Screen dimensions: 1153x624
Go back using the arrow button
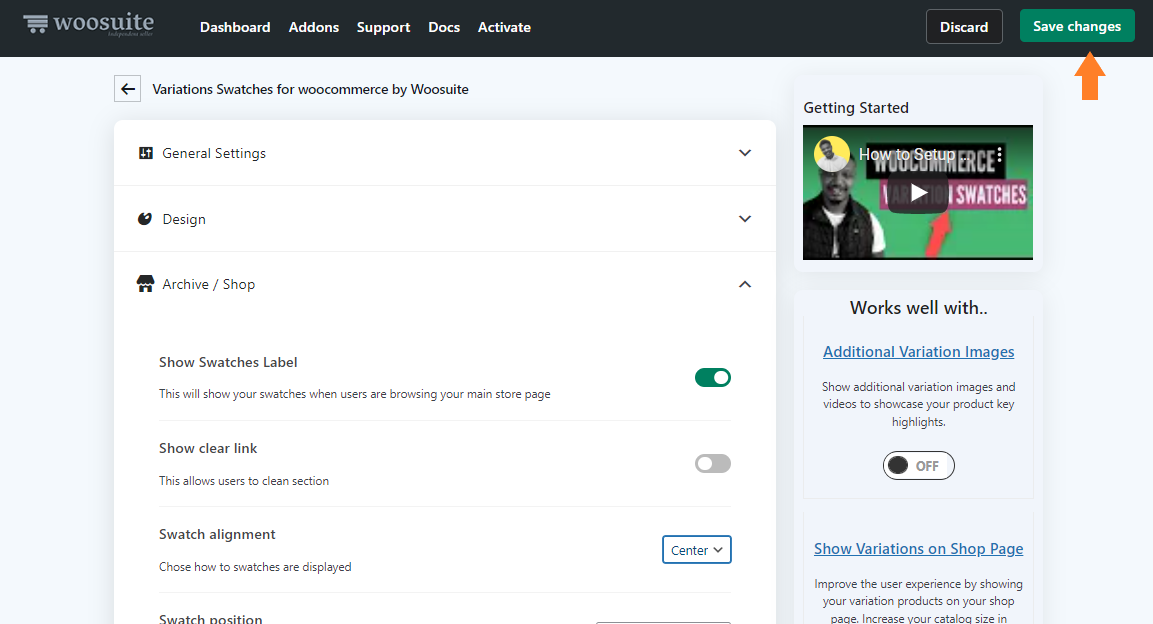(128, 89)
